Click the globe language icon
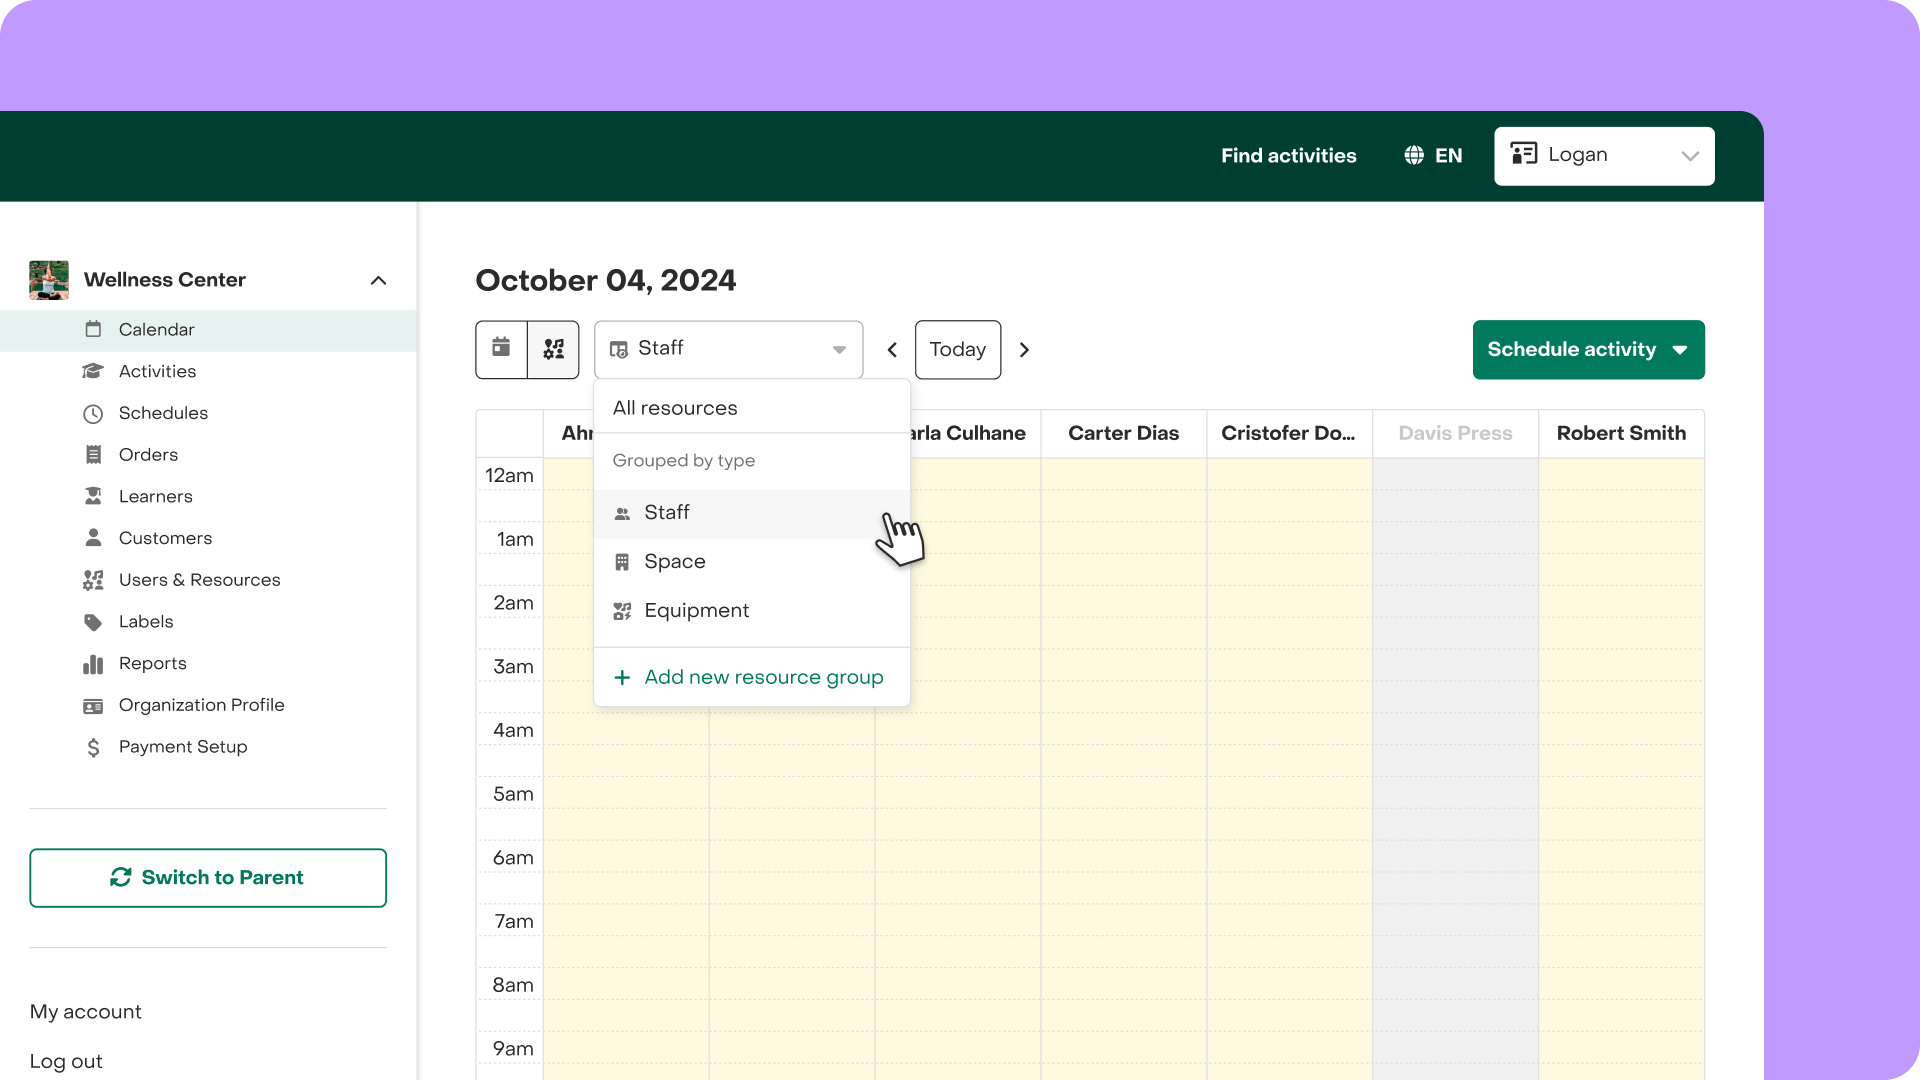The width and height of the screenshot is (1920, 1080). pos(1414,156)
